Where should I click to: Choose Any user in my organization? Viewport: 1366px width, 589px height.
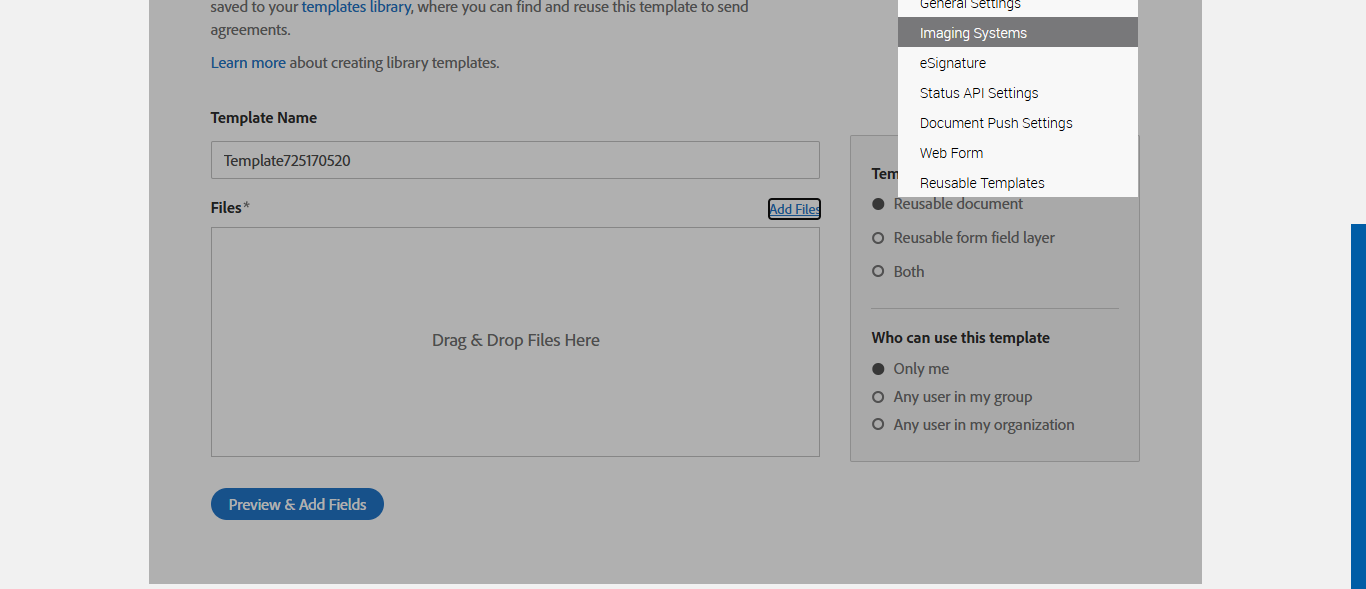click(x=878, y=425)
